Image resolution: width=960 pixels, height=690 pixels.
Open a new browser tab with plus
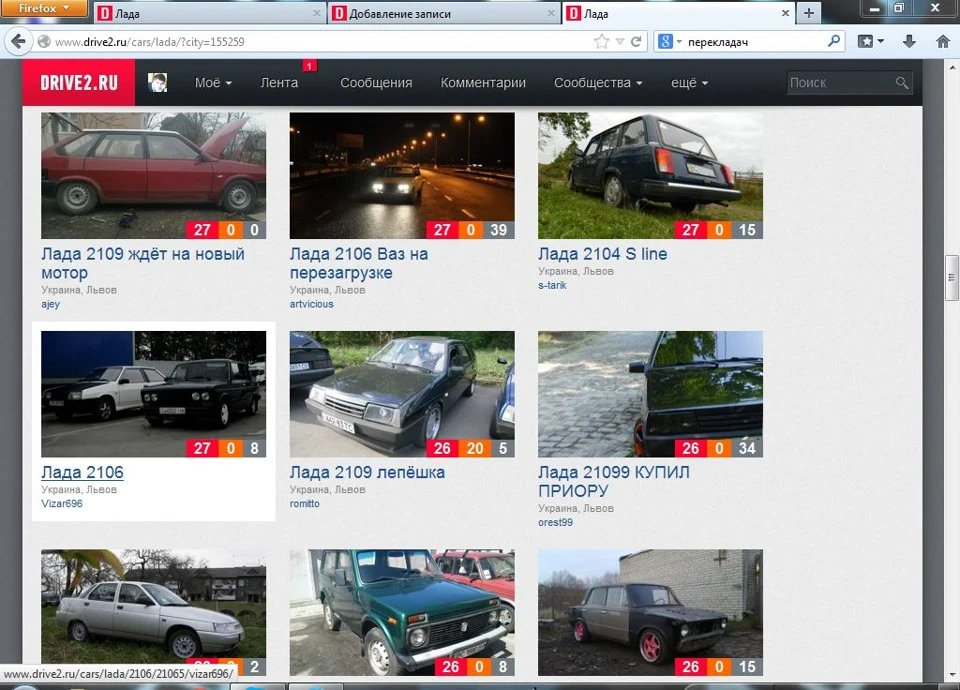[x=809, y=13]
